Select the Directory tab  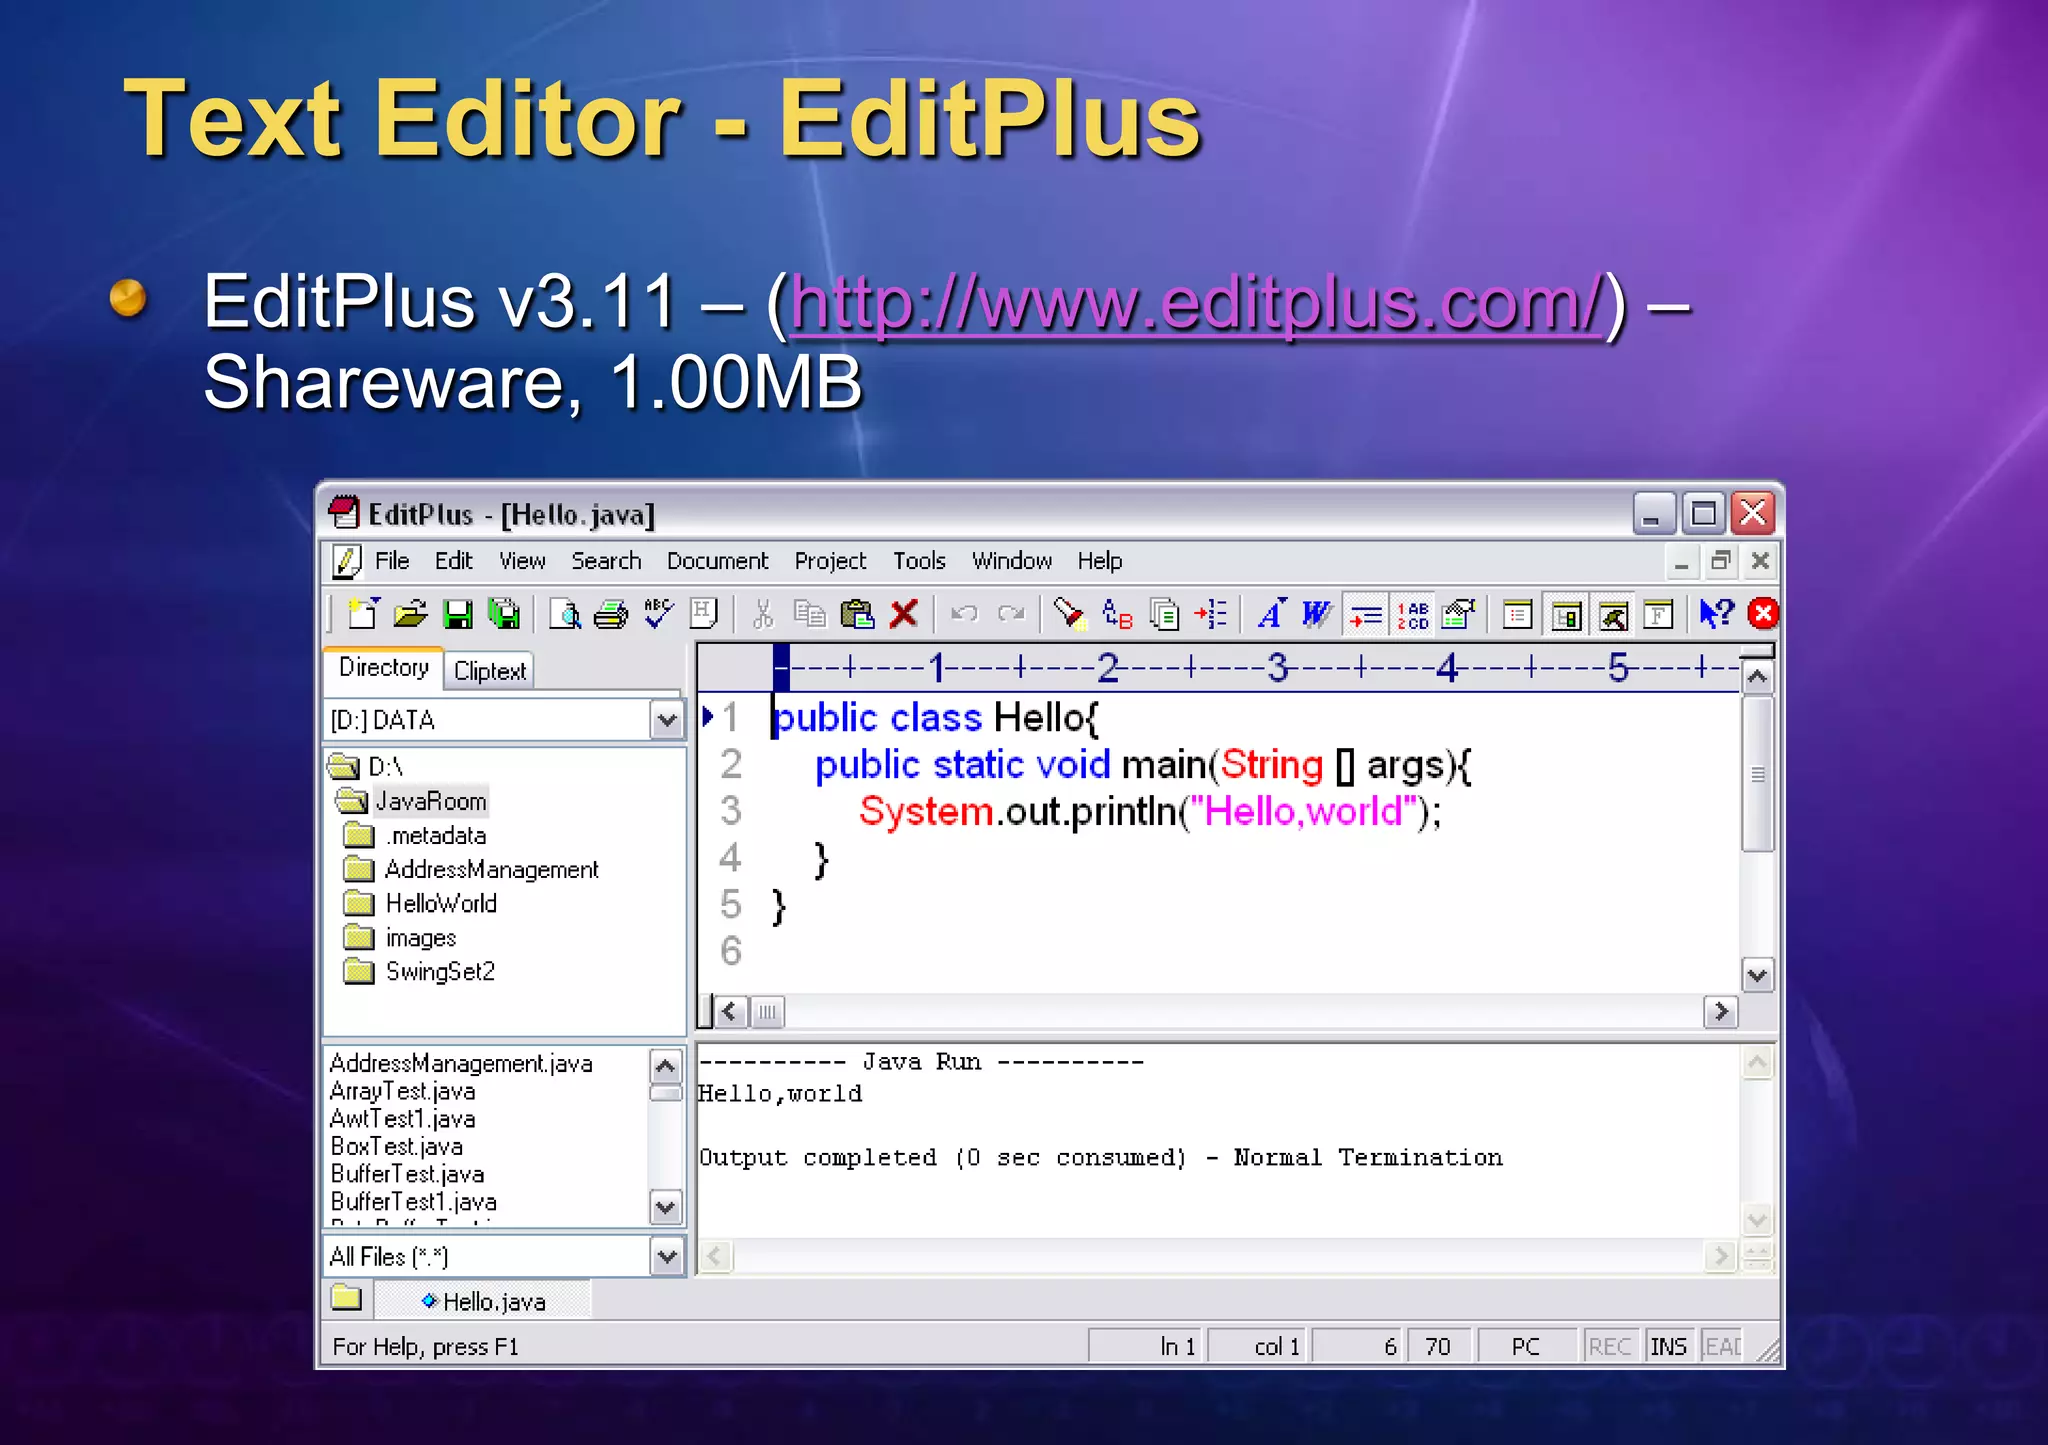(383, 667)
